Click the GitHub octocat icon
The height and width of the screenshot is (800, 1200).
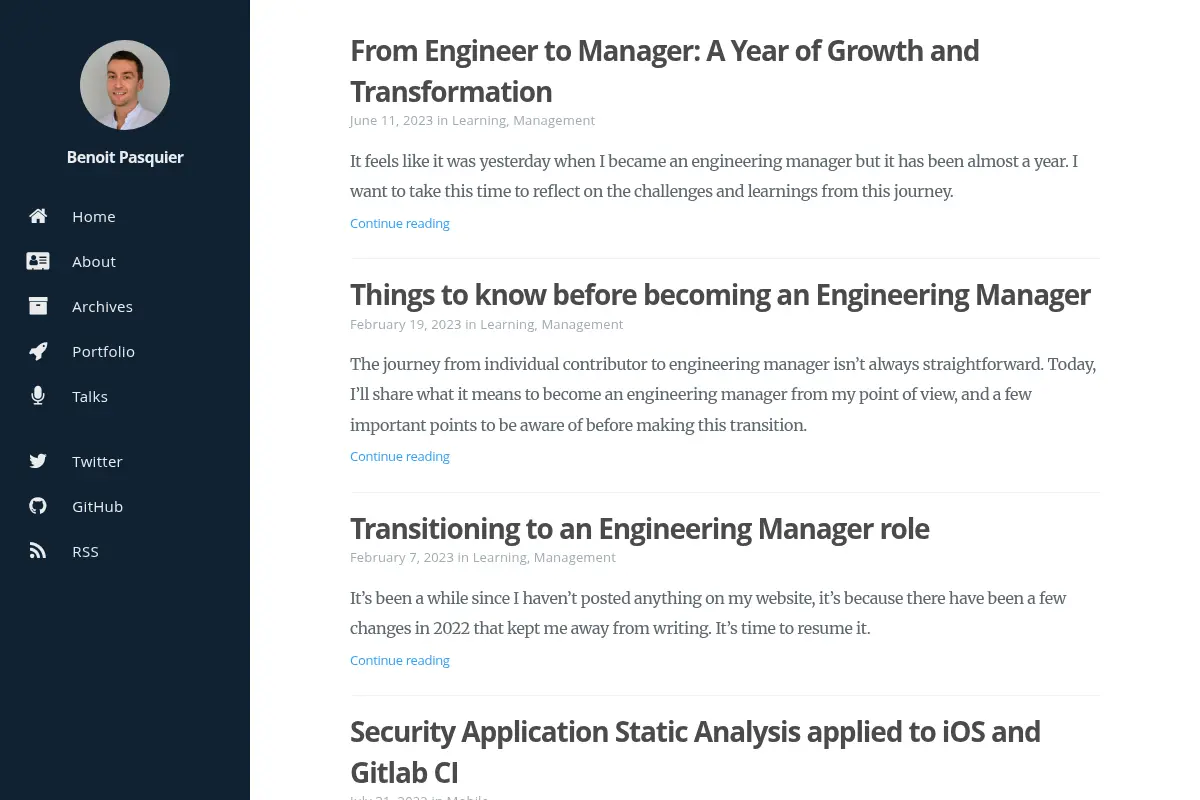[38, 506]
